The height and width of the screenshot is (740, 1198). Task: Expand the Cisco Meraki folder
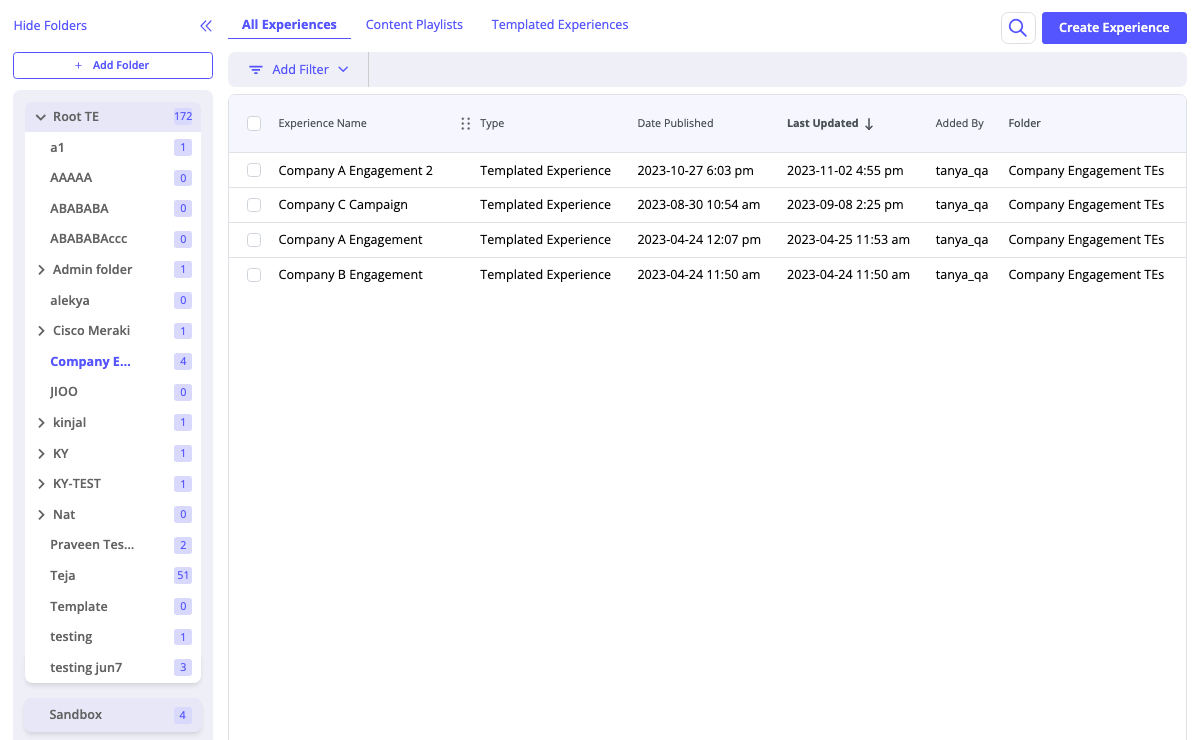pos(41,331)
